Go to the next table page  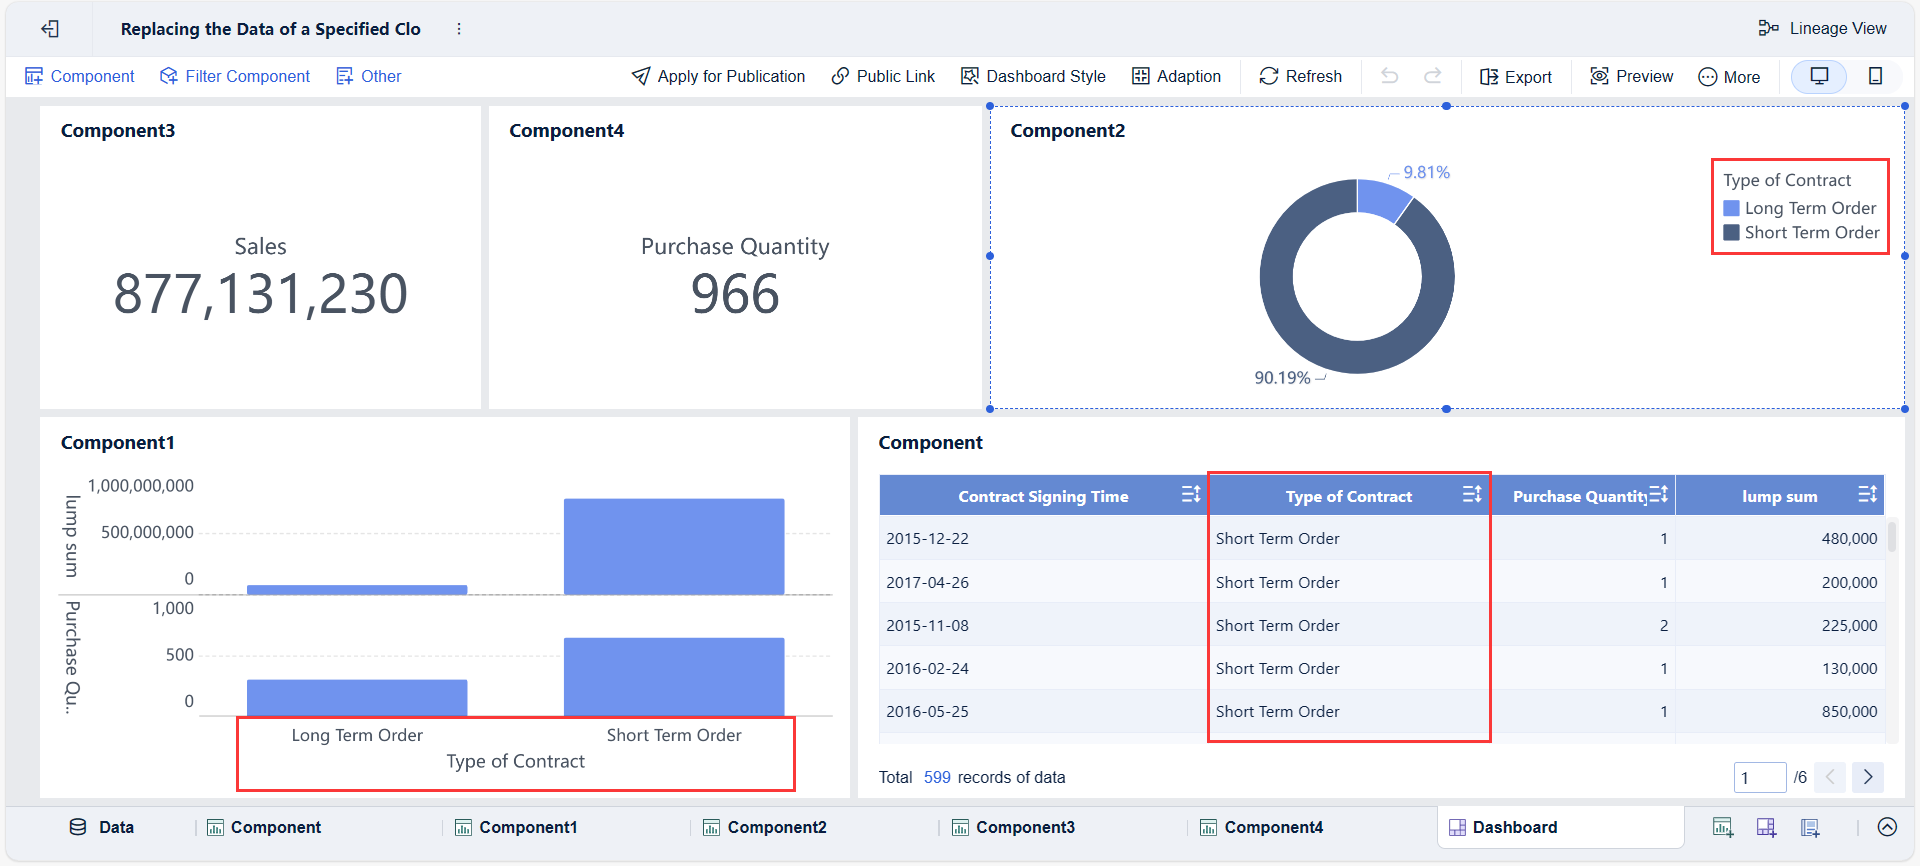pyautogui.click(x=1868, y=777)
